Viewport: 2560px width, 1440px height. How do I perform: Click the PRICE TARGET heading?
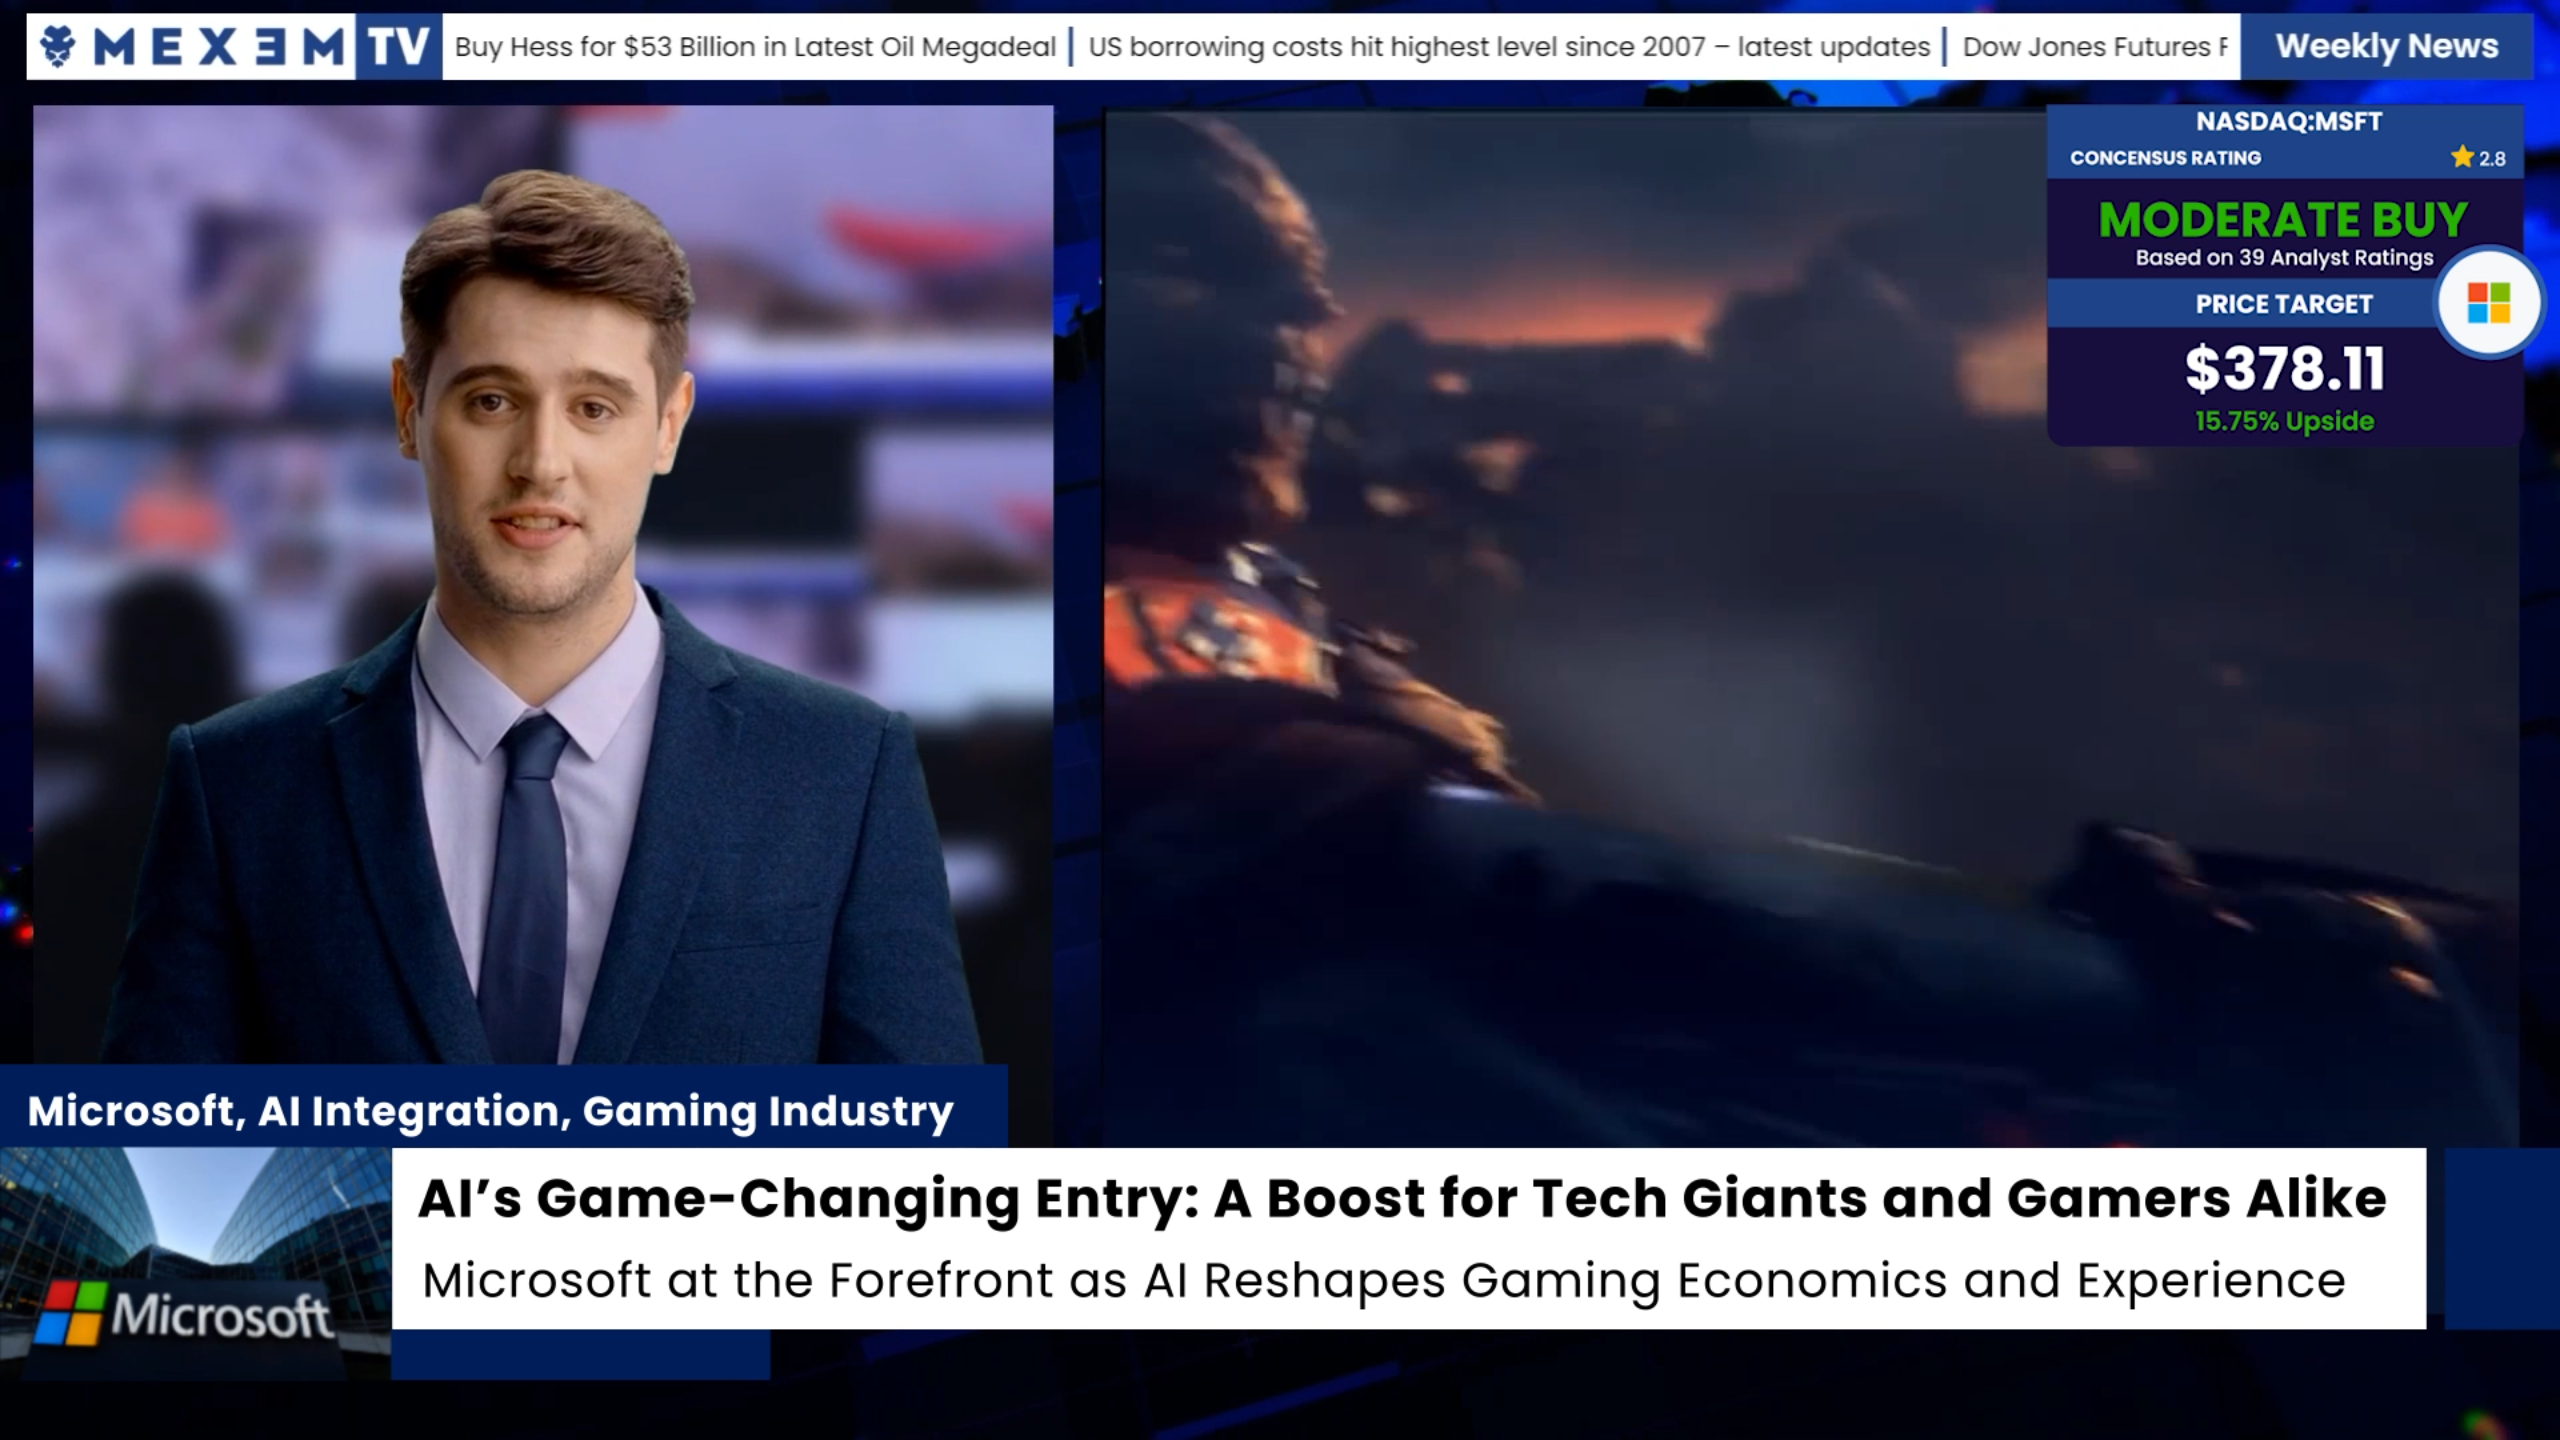tap(2284, 304)
